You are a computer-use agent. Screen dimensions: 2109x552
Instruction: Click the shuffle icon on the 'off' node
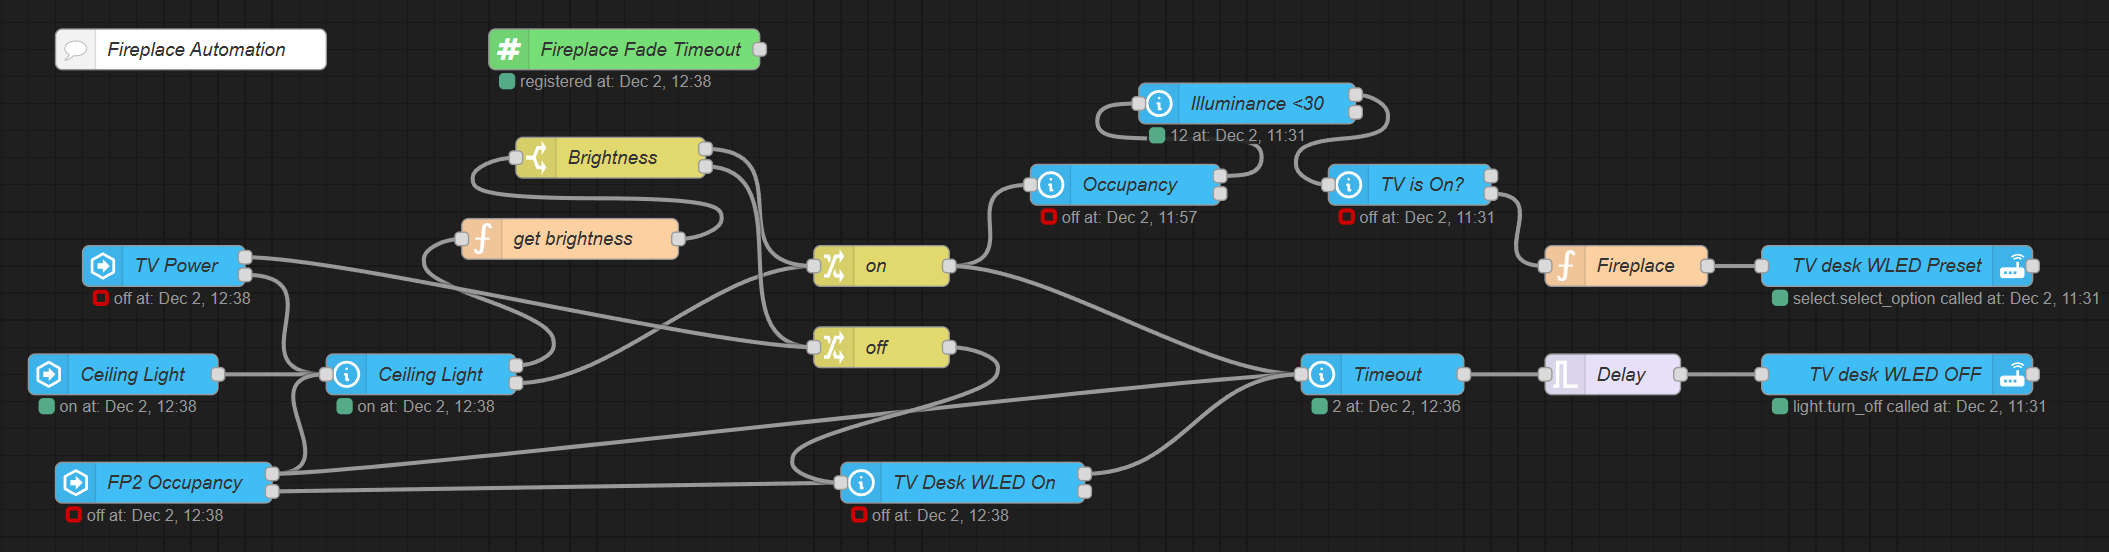point(834,347)
